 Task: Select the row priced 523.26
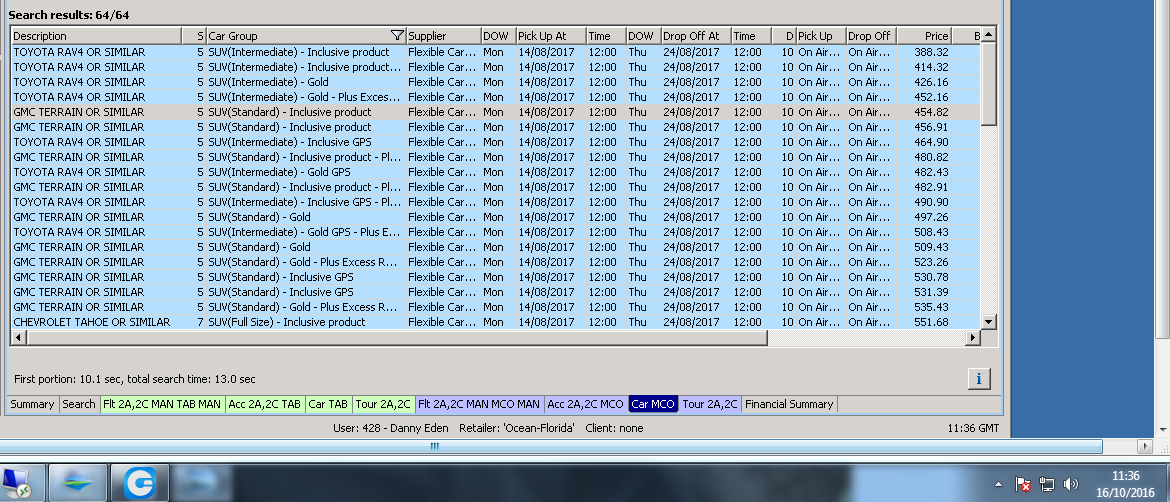[495, 262]
